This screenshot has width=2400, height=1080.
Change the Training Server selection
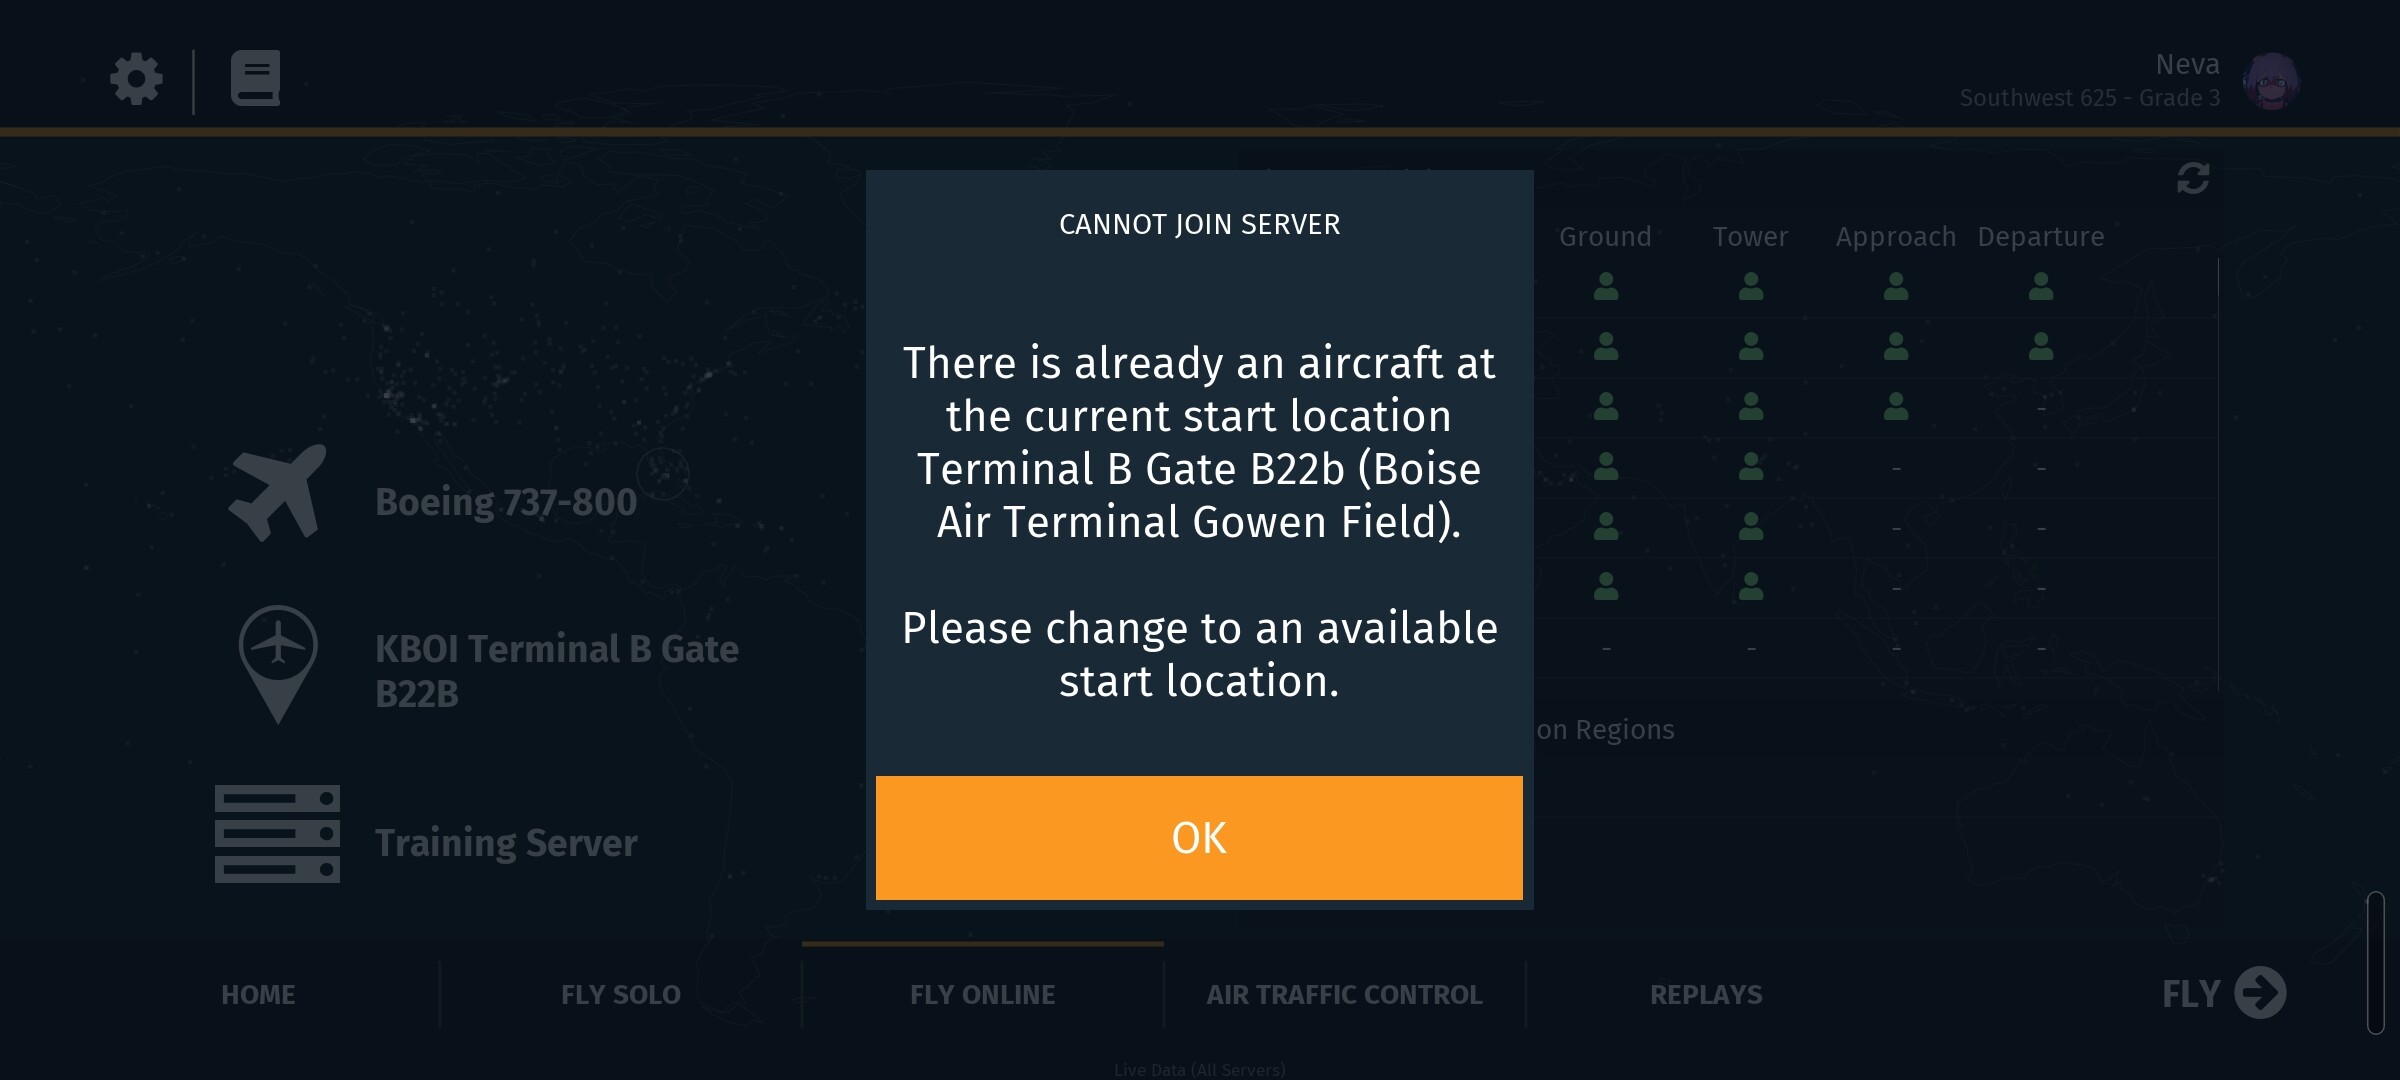tap(506, 843)
